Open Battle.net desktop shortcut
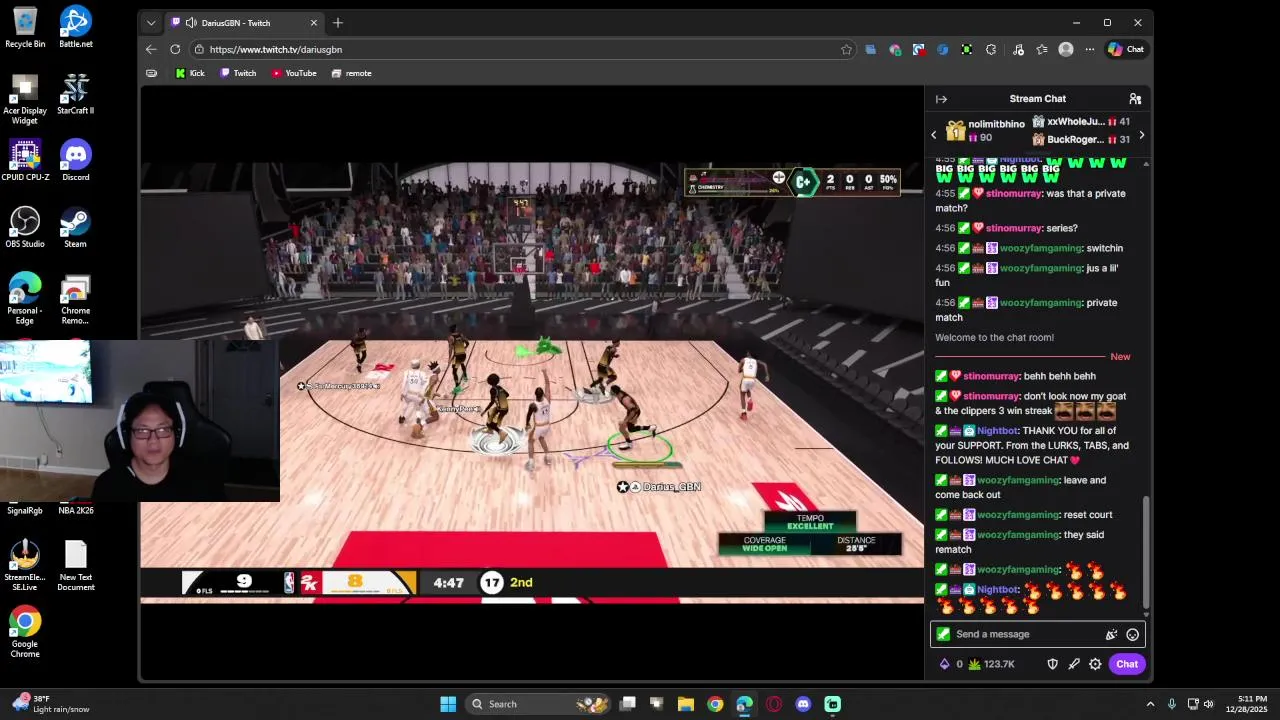 pos(76,27)
